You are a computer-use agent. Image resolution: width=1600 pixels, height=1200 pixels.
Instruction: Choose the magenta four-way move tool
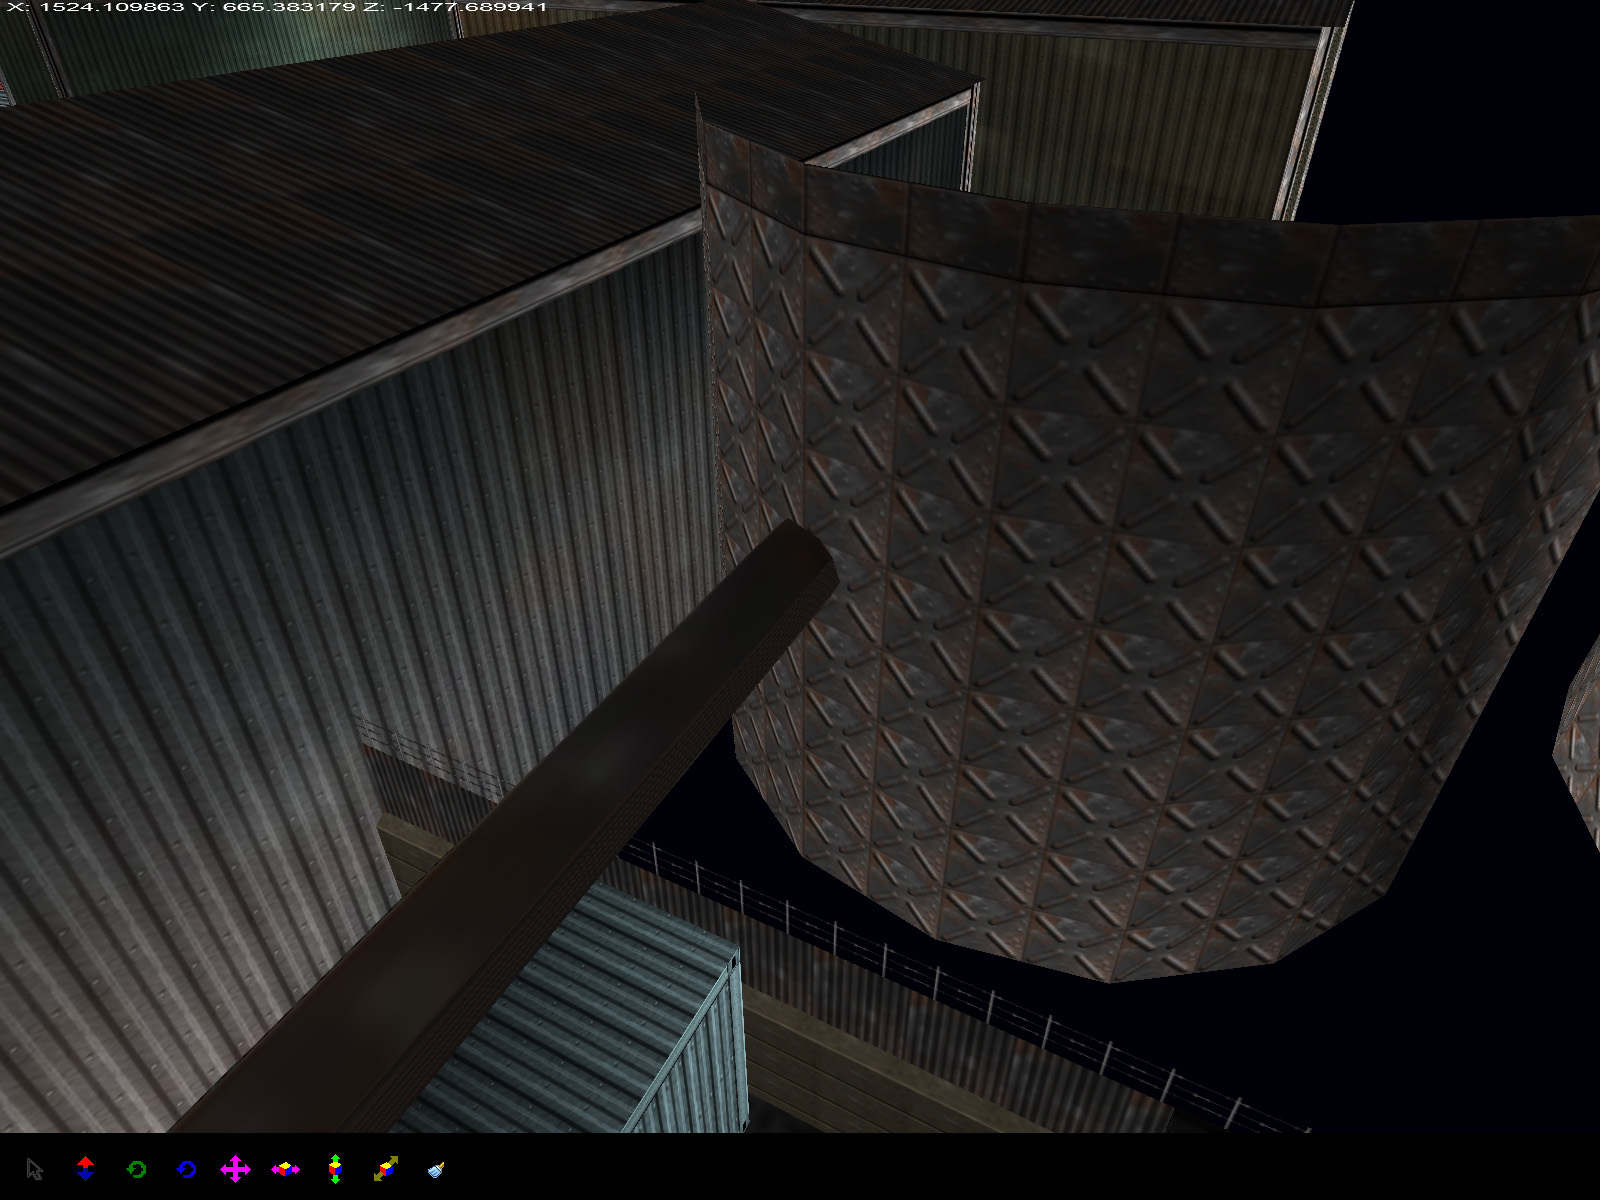point(235,1169)
